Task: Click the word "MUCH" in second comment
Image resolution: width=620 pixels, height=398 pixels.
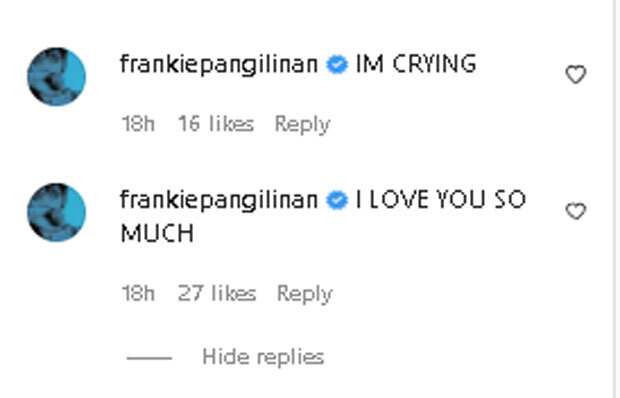Action: [x=157, y=233]
